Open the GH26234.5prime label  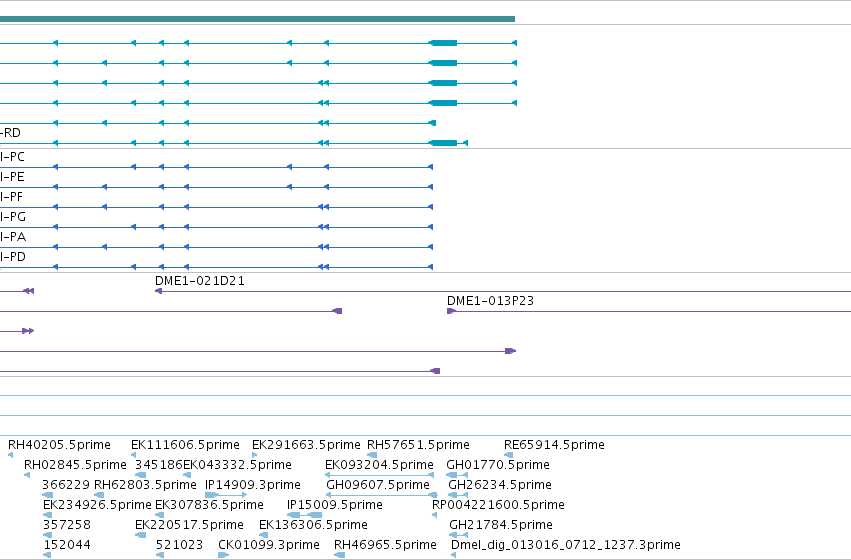(500, 485)
